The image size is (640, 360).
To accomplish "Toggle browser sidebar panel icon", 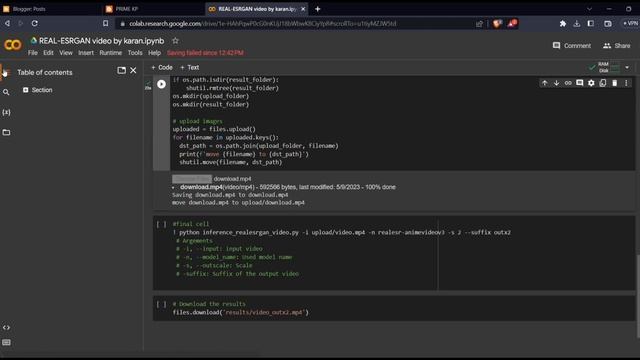I will (591, 24).
